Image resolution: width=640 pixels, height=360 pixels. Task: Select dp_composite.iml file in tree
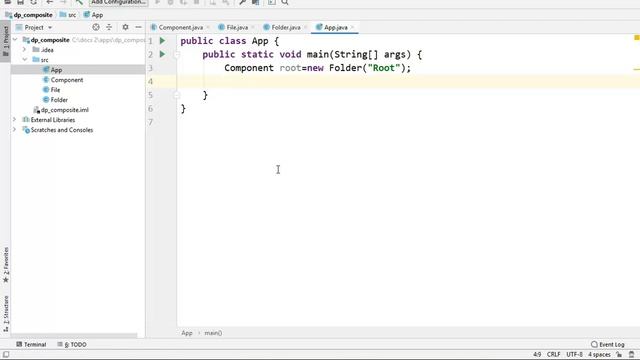click(x=61, y=110)
